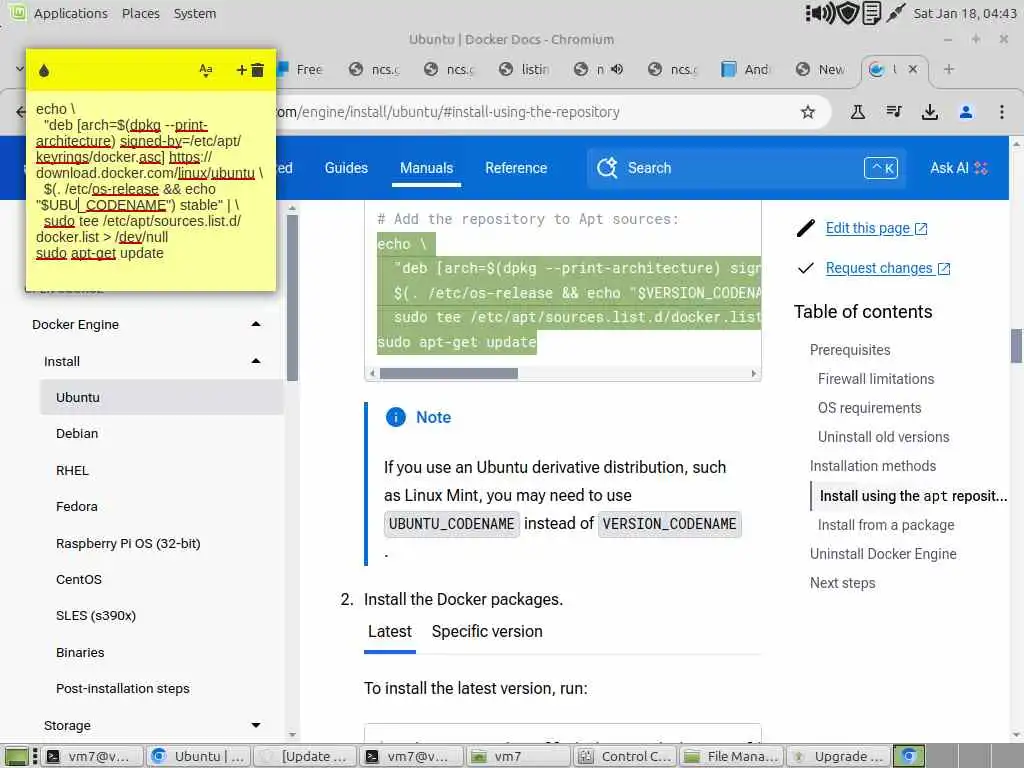Image resolution: width=1024 pixels, height=768 pixels.
Task: Select the Specific version tab
Action: click(x=487, y=632)
